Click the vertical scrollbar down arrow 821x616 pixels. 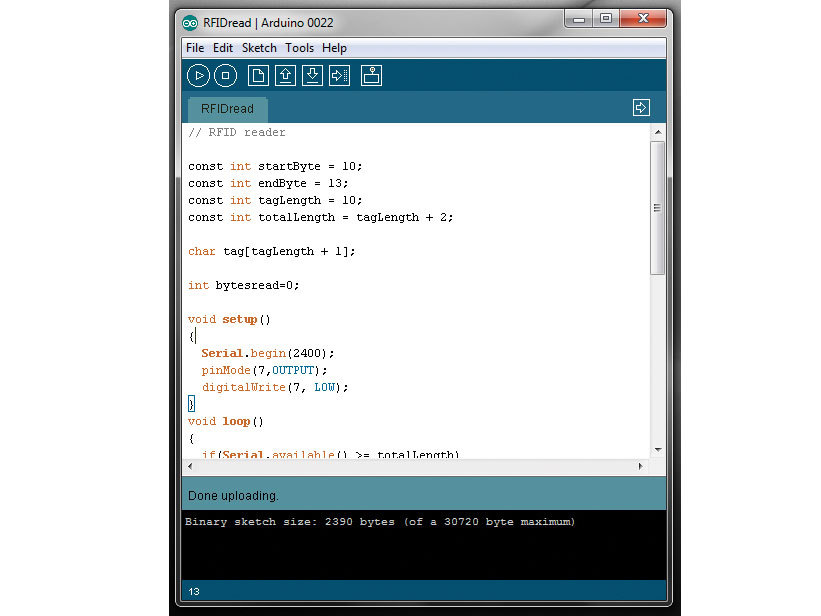pyautogui.click(x=658, y=450)
